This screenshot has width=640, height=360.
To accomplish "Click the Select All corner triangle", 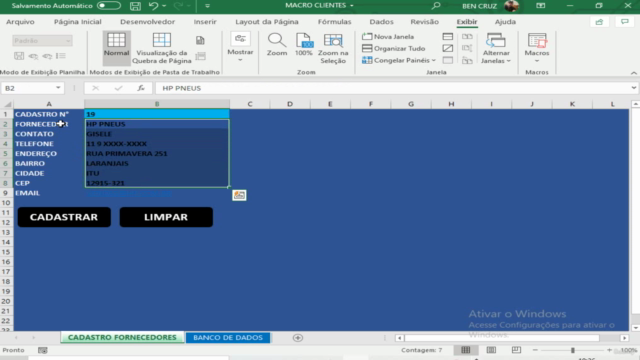I will [7, 104].
